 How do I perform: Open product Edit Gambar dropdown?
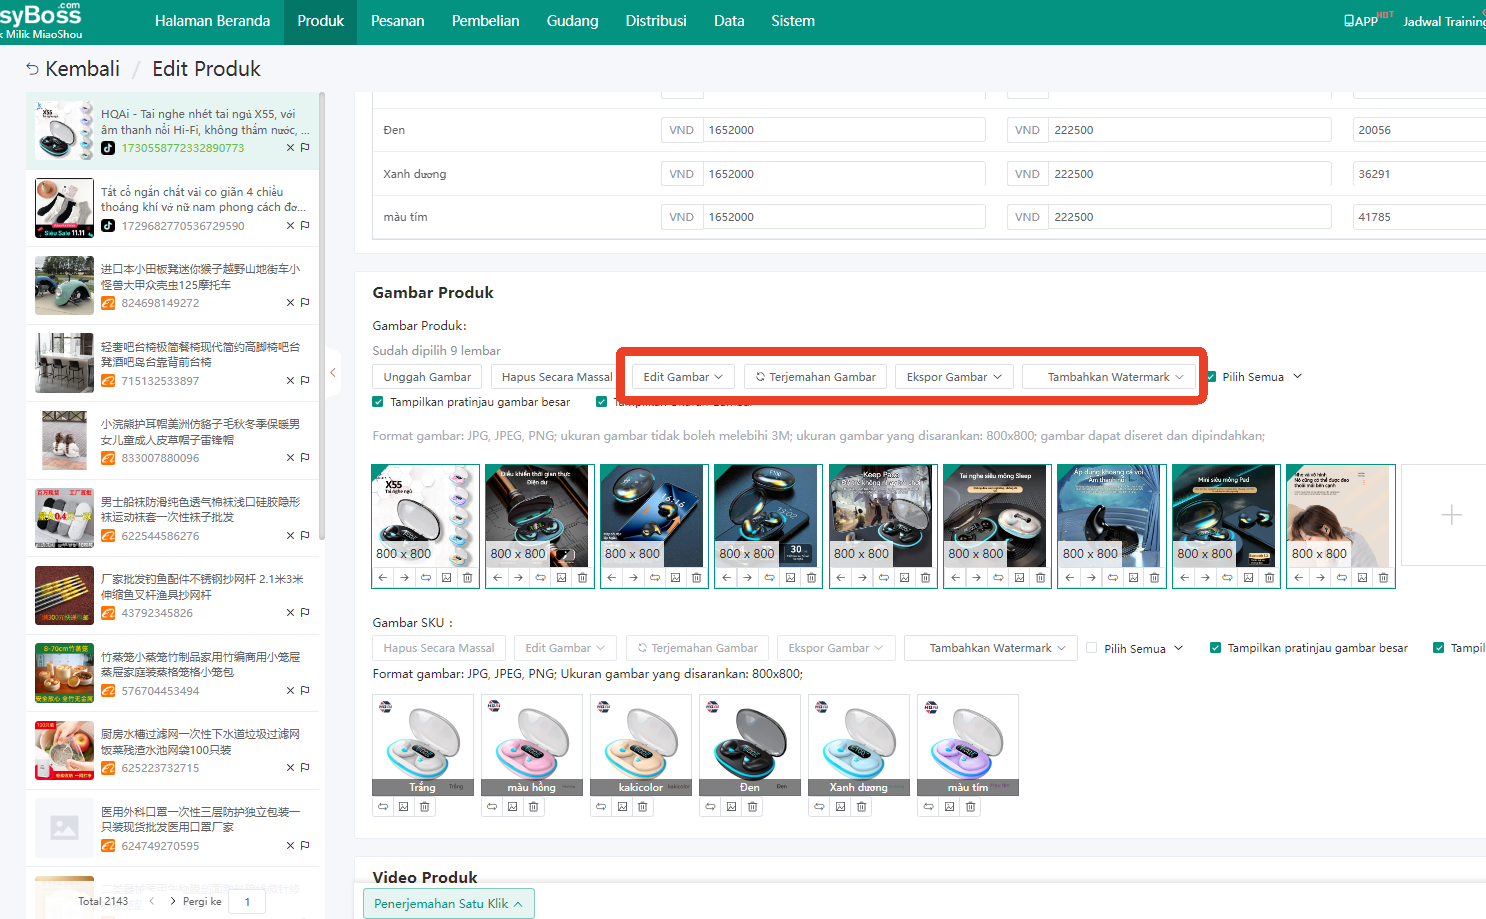[x=683, y=377]
